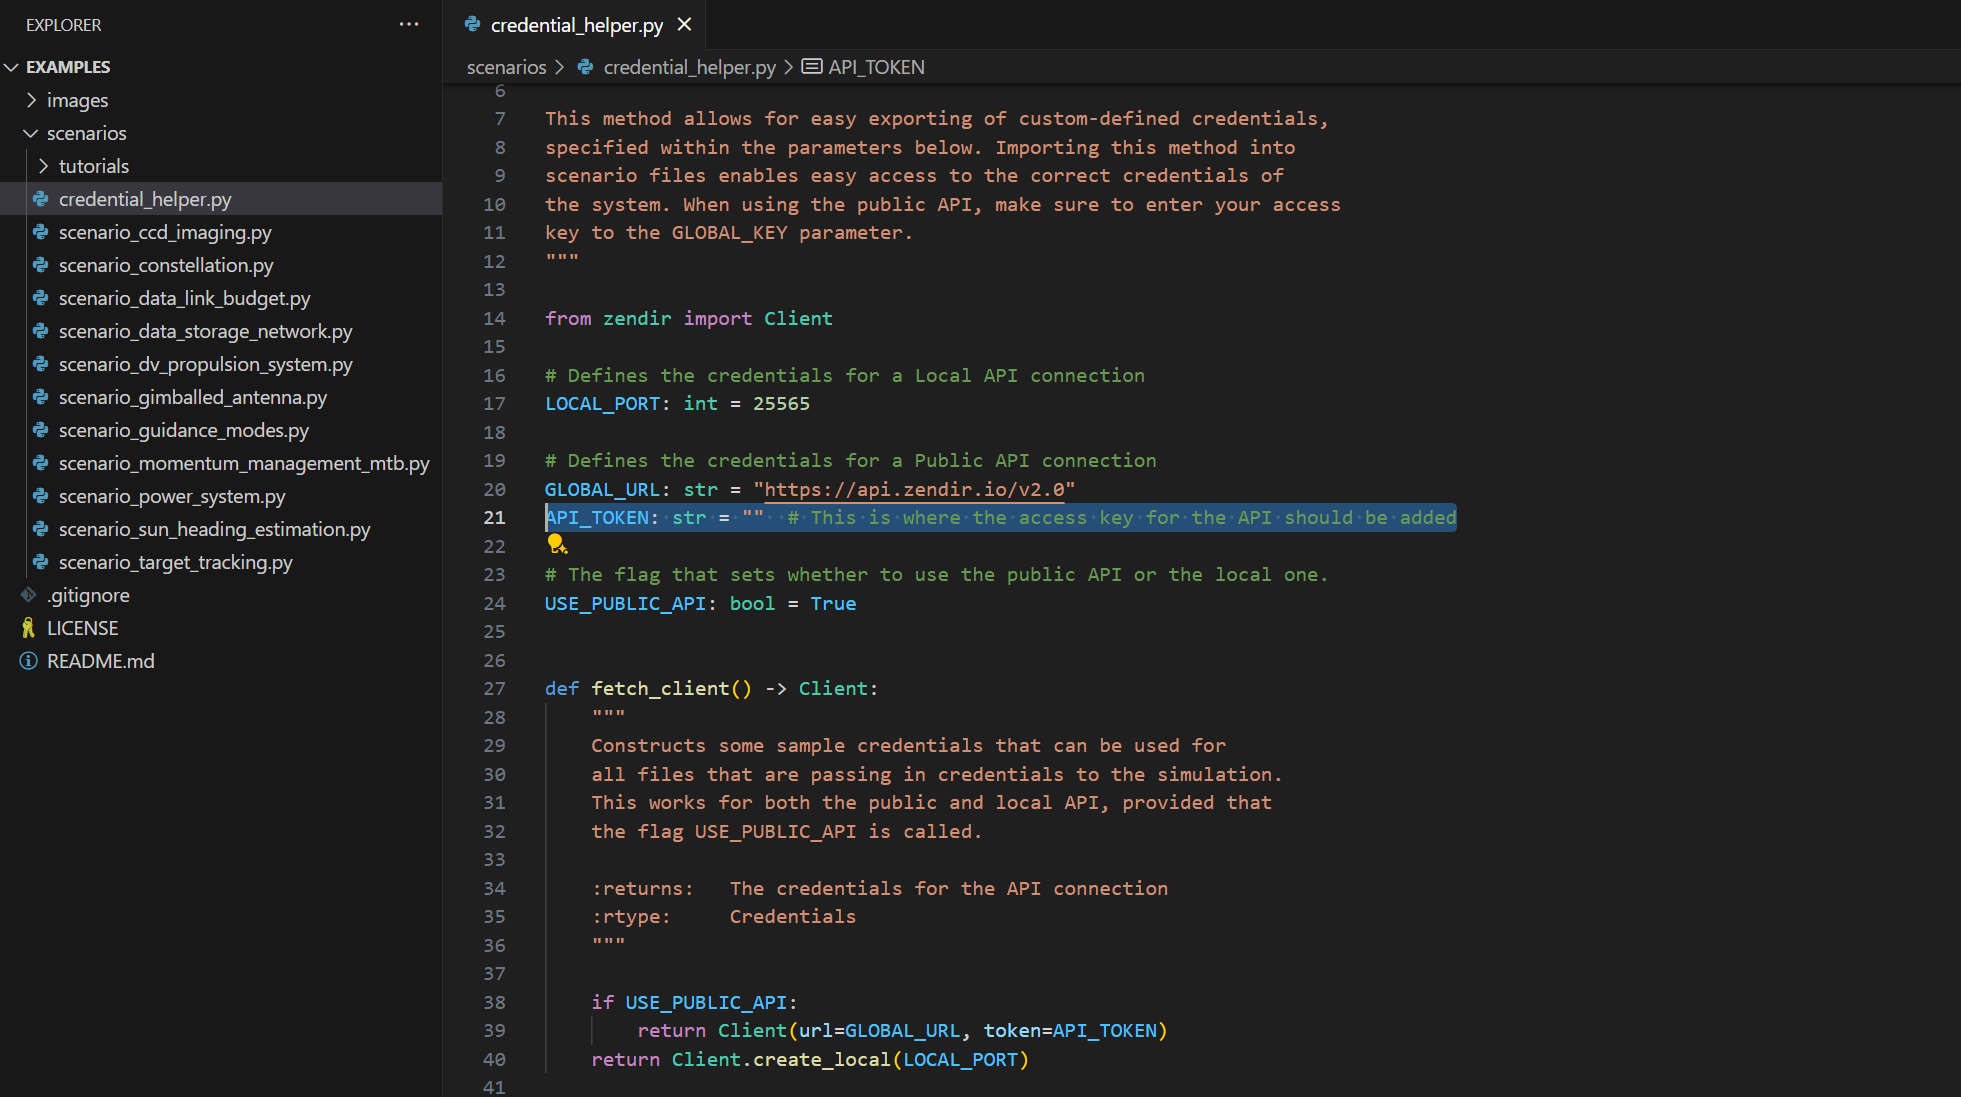Select the credential_helper.py editor tab
Image resolution: width=1961 pixels, height=1097 pixels.
[576, 25]
